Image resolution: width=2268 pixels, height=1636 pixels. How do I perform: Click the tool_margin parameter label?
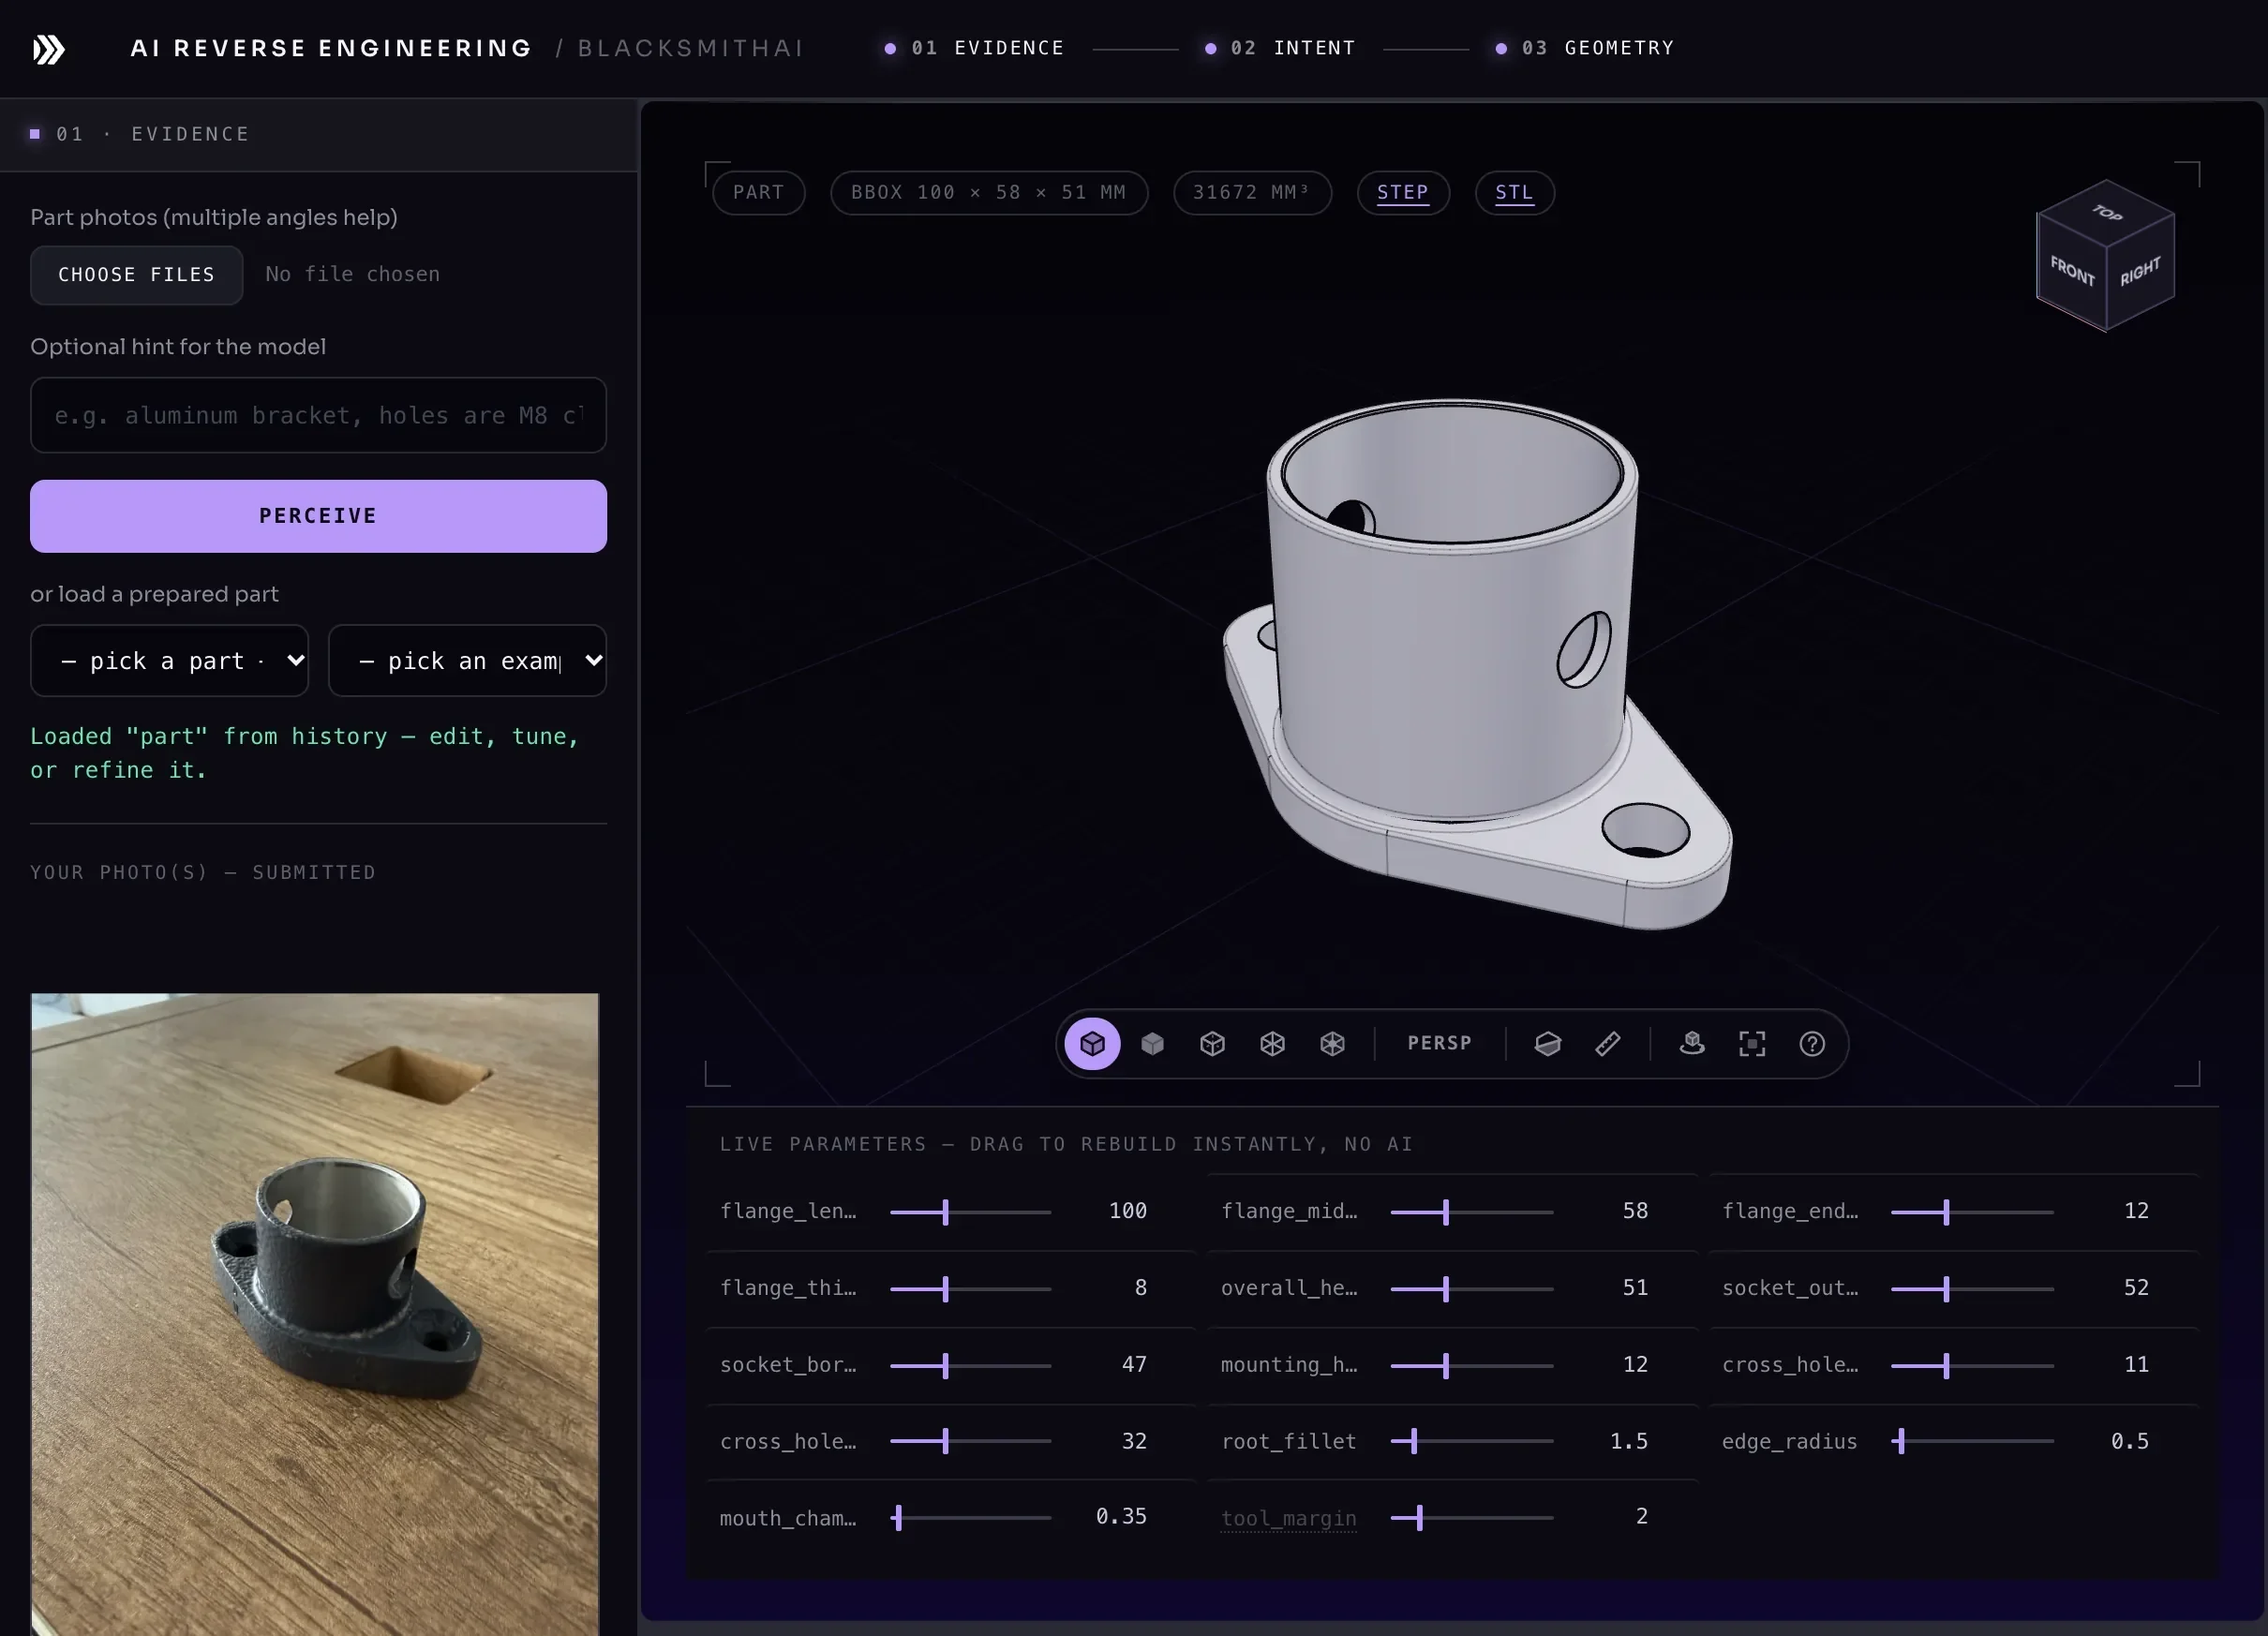pos(1288,1518)
